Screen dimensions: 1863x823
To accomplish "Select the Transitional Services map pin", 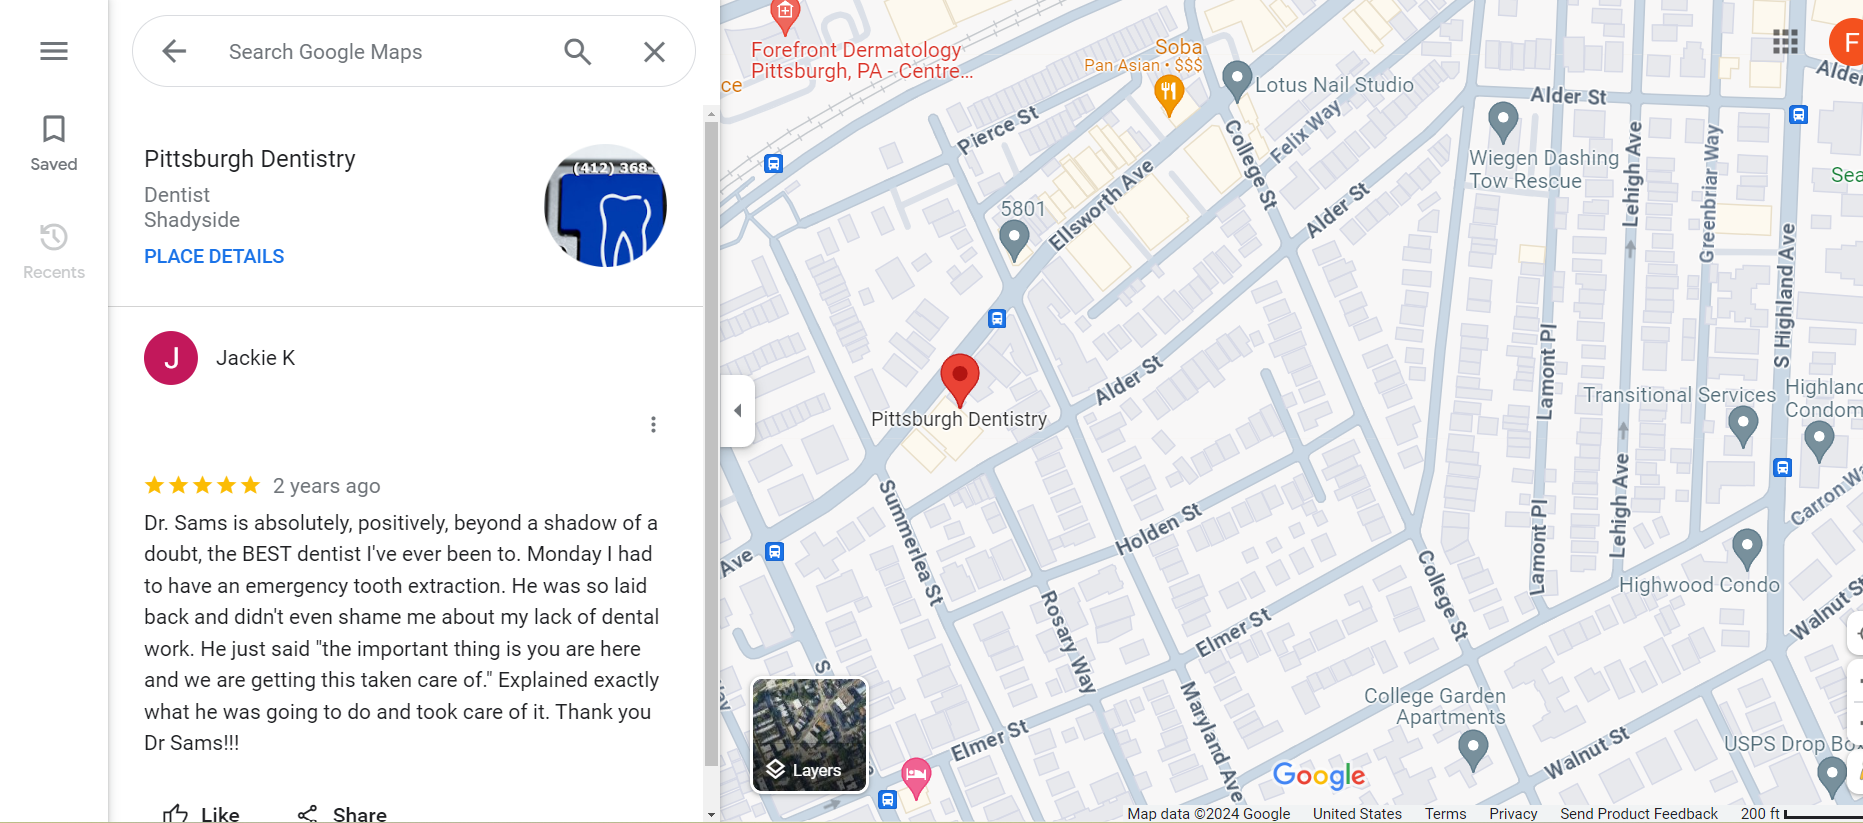I will [x=1743, y=427].
